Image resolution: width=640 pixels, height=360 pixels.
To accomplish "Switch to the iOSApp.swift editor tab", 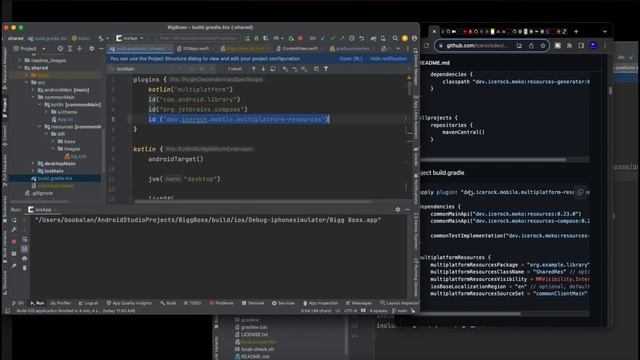I will [195, 49].
